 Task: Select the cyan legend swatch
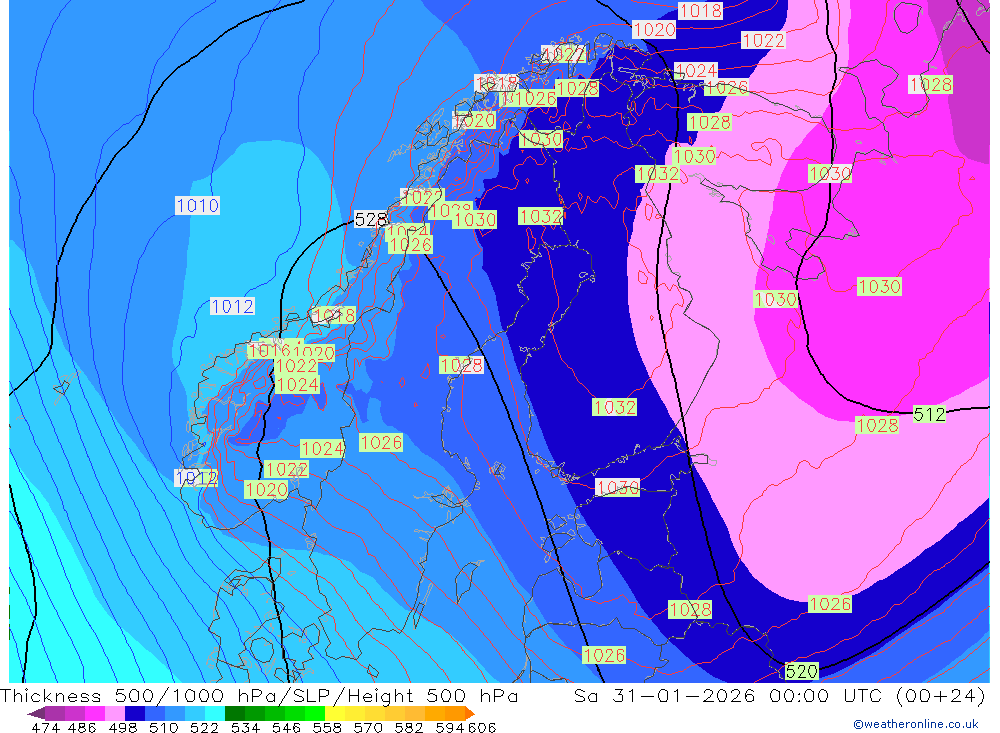pos(215,713)
